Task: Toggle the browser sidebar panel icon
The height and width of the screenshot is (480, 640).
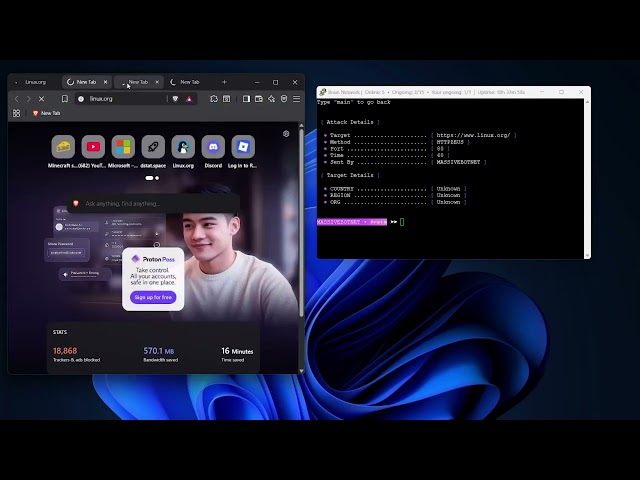Action: (x=246, y=99)
